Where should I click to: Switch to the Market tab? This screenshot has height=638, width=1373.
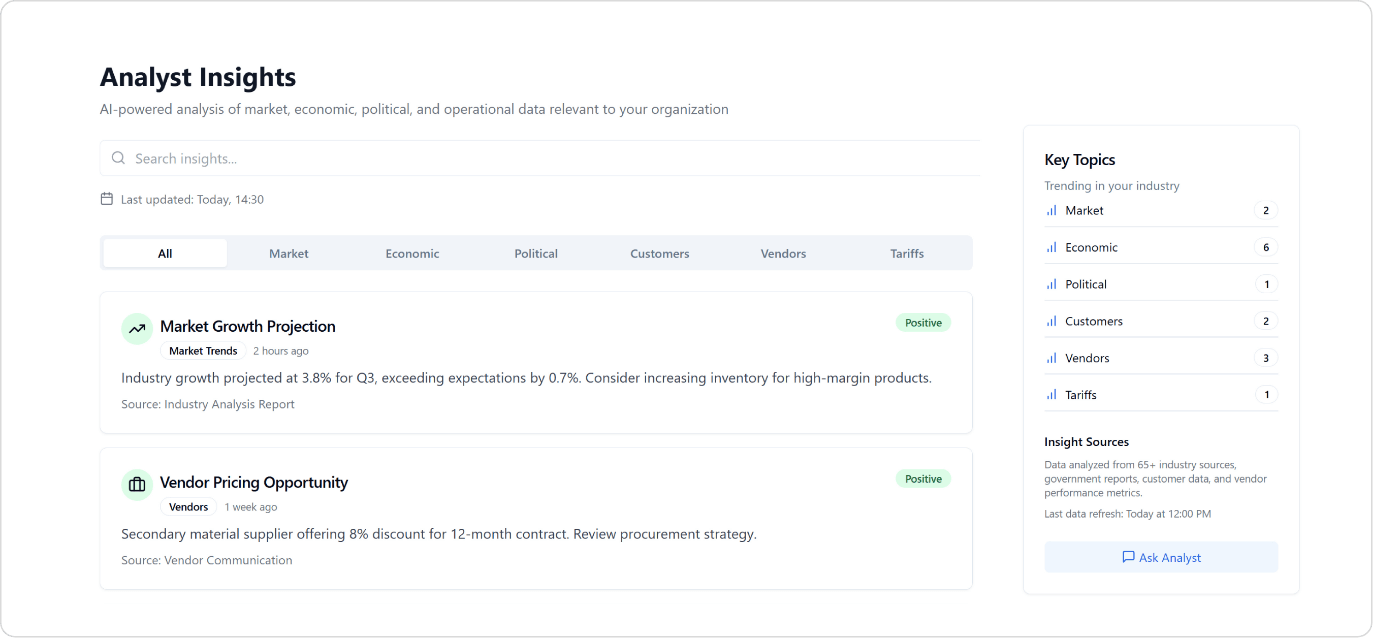[289, 254]
